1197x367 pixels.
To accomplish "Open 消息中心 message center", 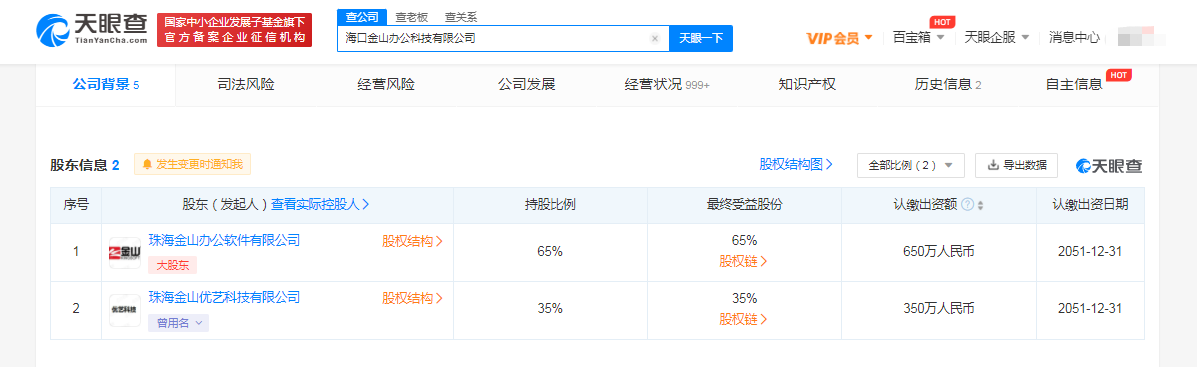I will [1074, 37].
